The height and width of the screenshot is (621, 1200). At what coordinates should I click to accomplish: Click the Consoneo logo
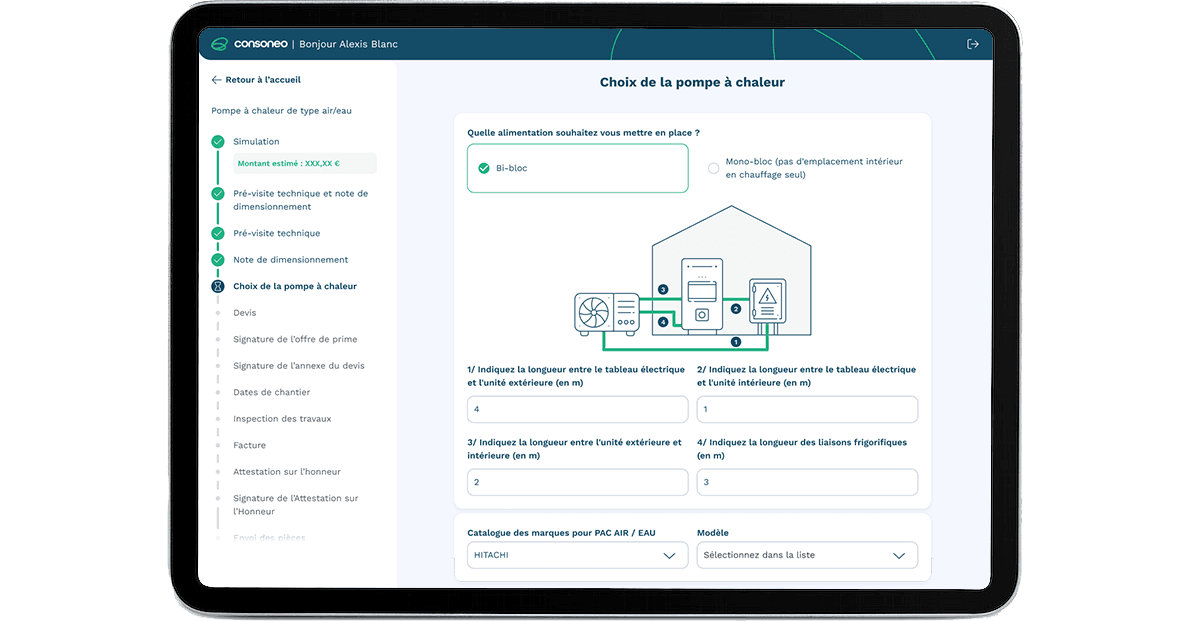coord(250,44)
